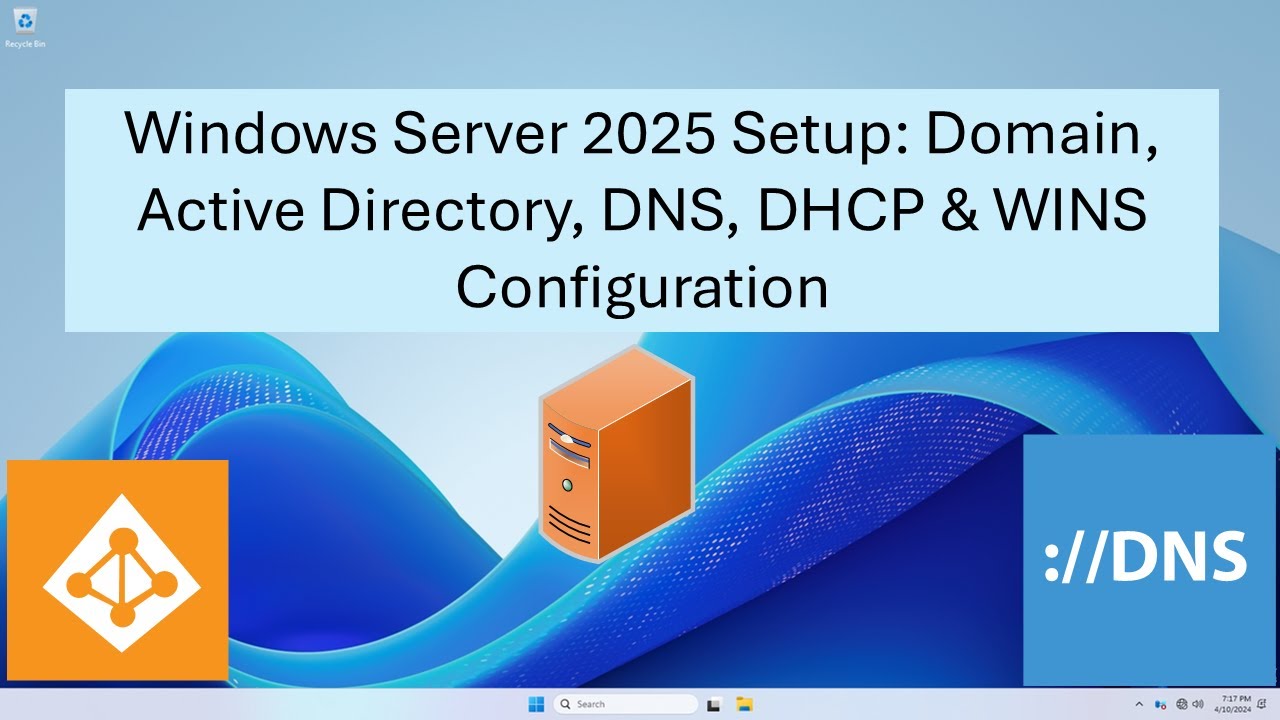Open network settings tray icon
This screenshot has width=1280, height=720.
(x=1182, y=704)
